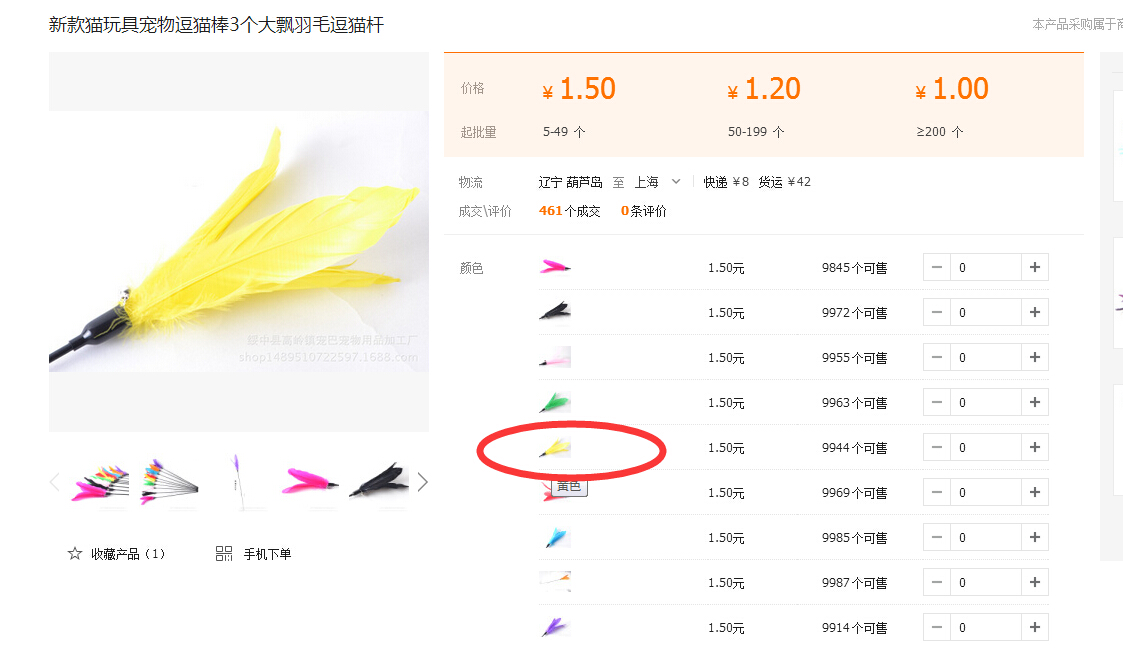Select the black feather color swatch

pos(555,312)
